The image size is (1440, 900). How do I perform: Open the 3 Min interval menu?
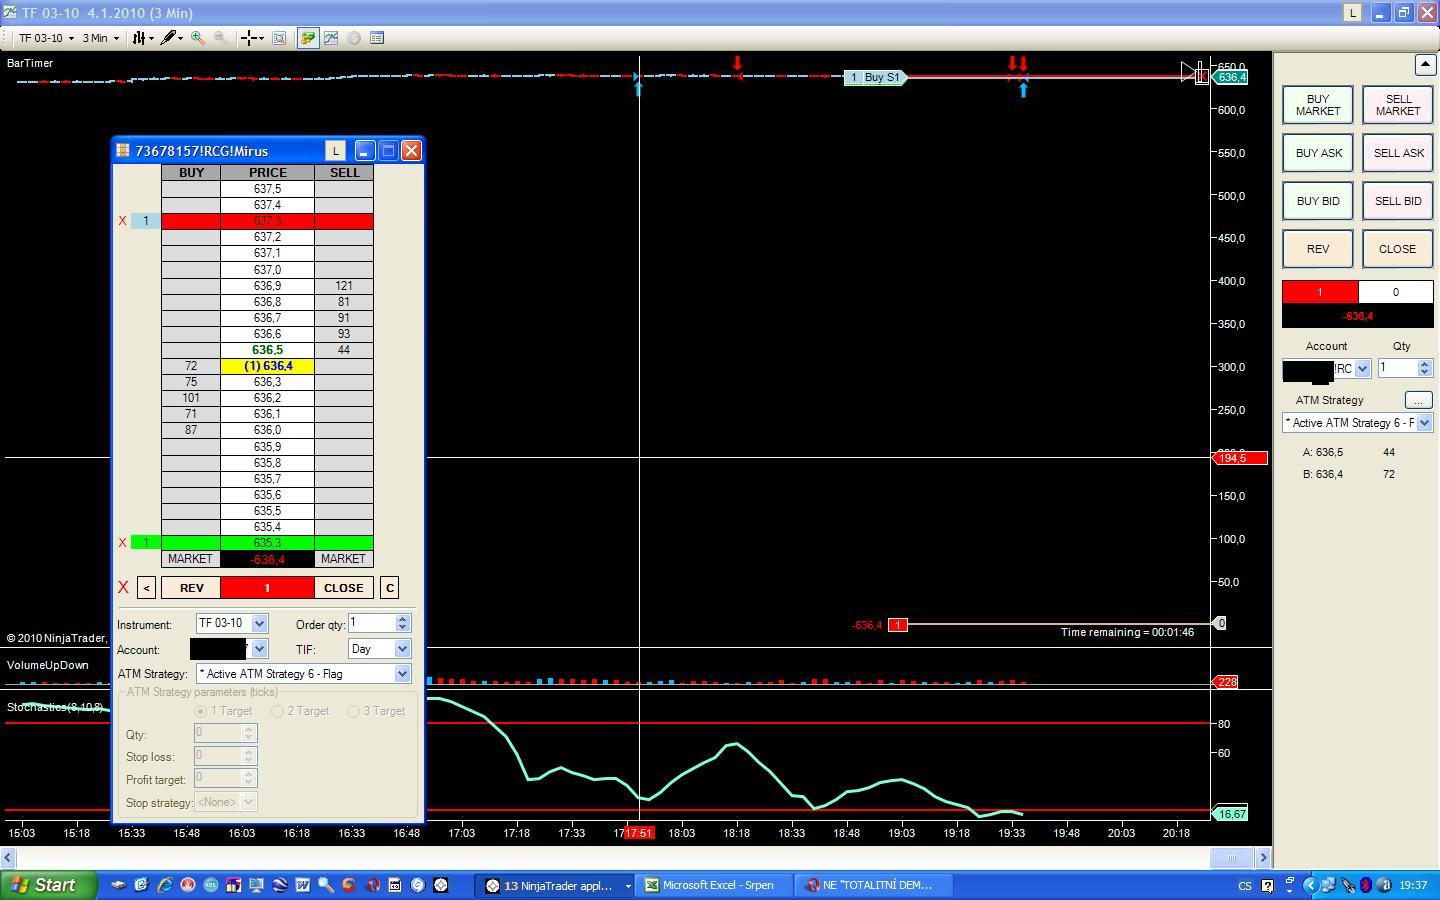[x=100, y=38]
